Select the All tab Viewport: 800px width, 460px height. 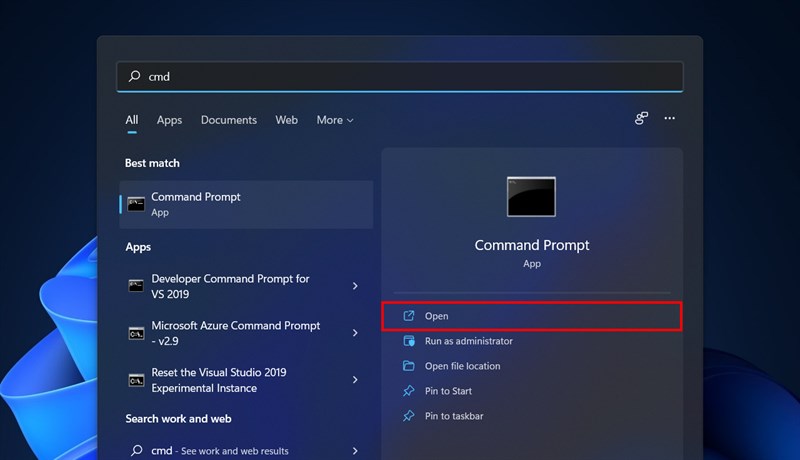tap(132, 120)
